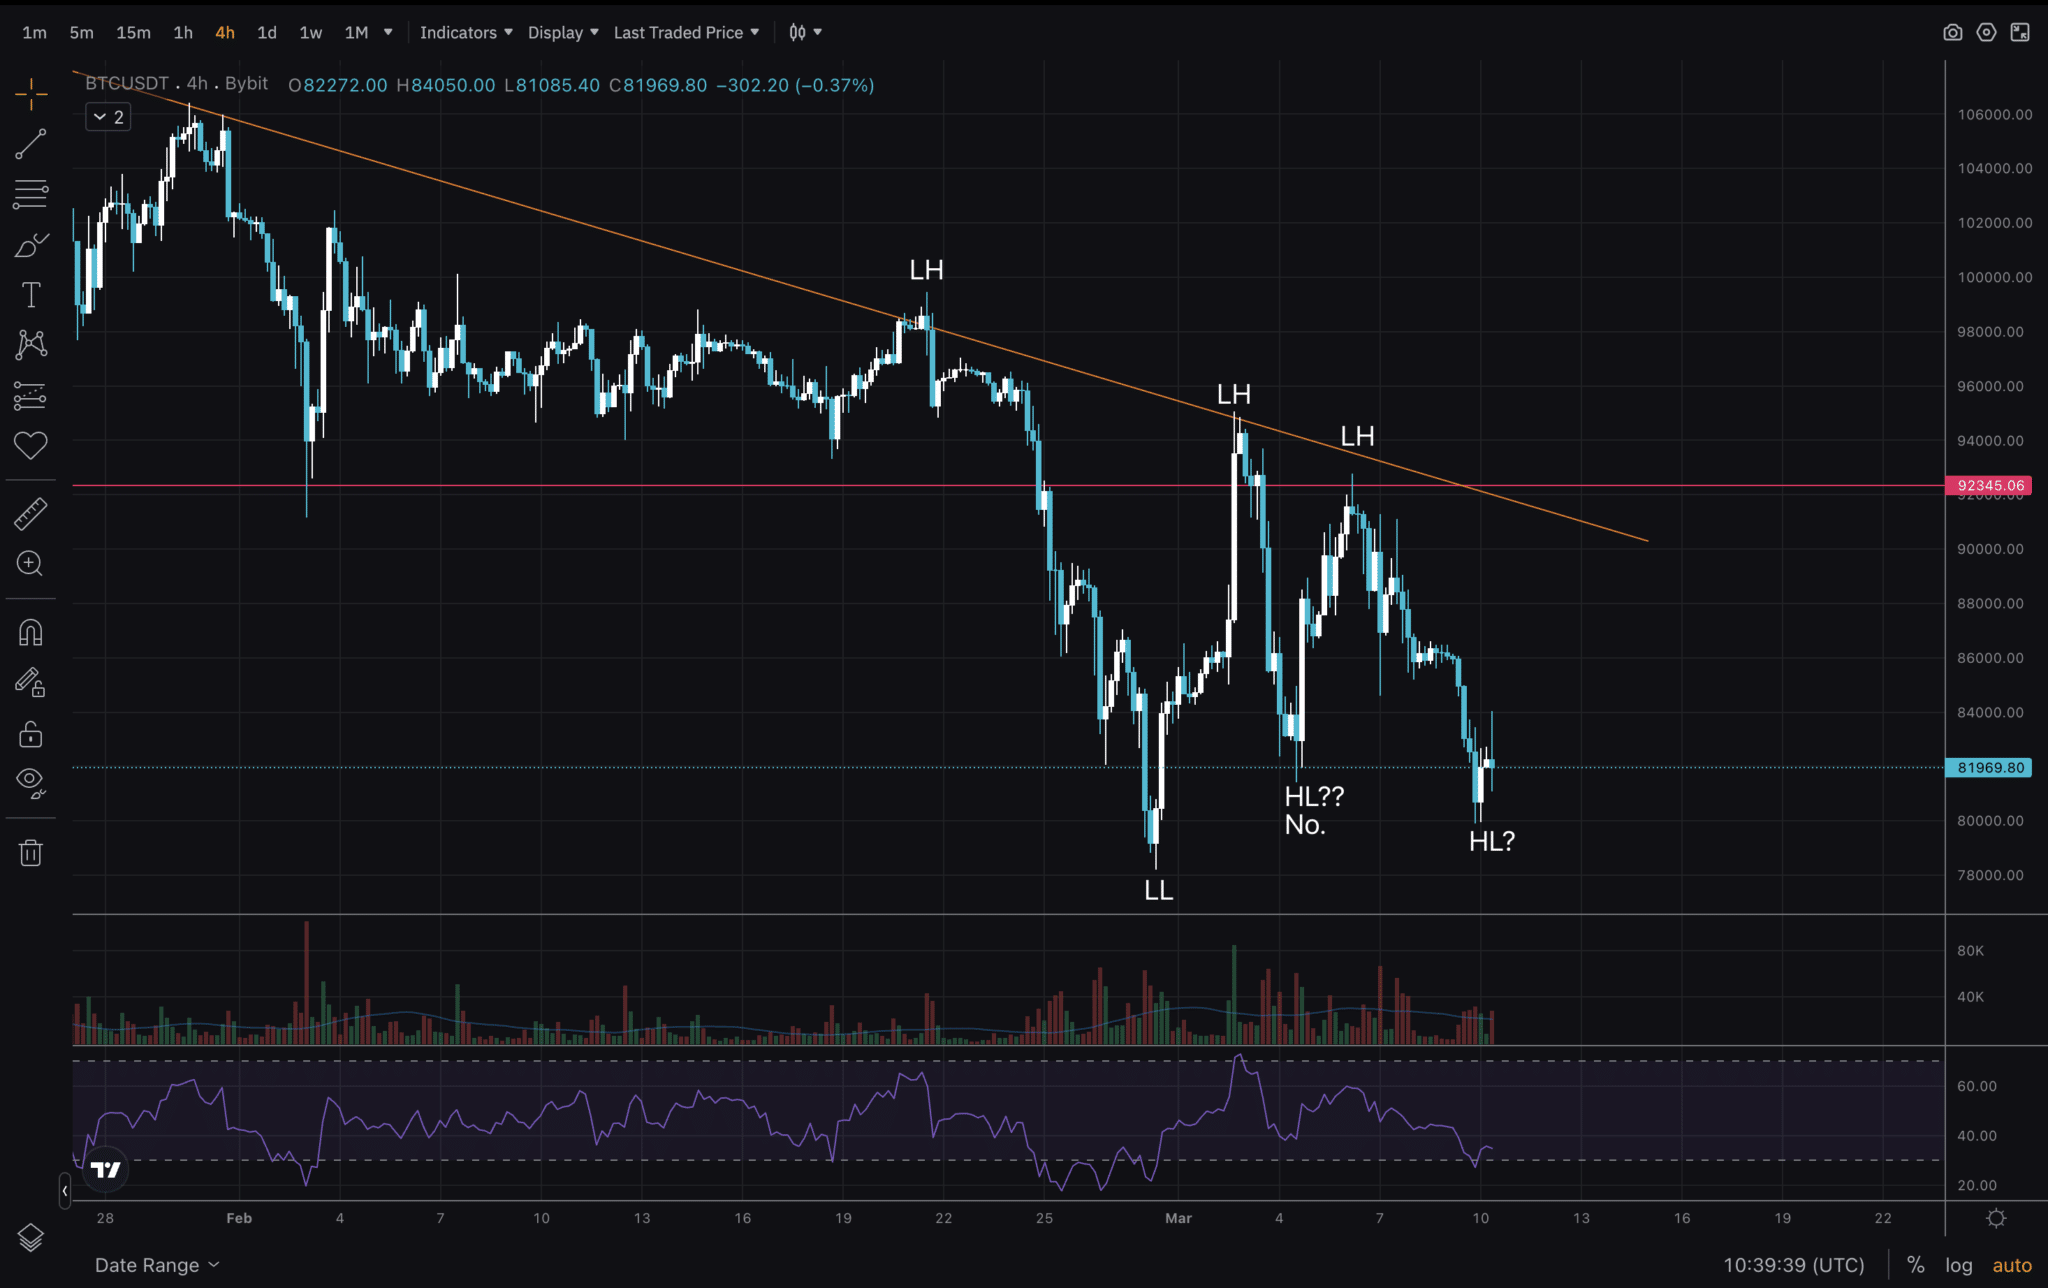Open the Fibonacci retracement tool
Image resolution: width=2048 pixels, height=1288 pixels.
(x=31, y=193)
